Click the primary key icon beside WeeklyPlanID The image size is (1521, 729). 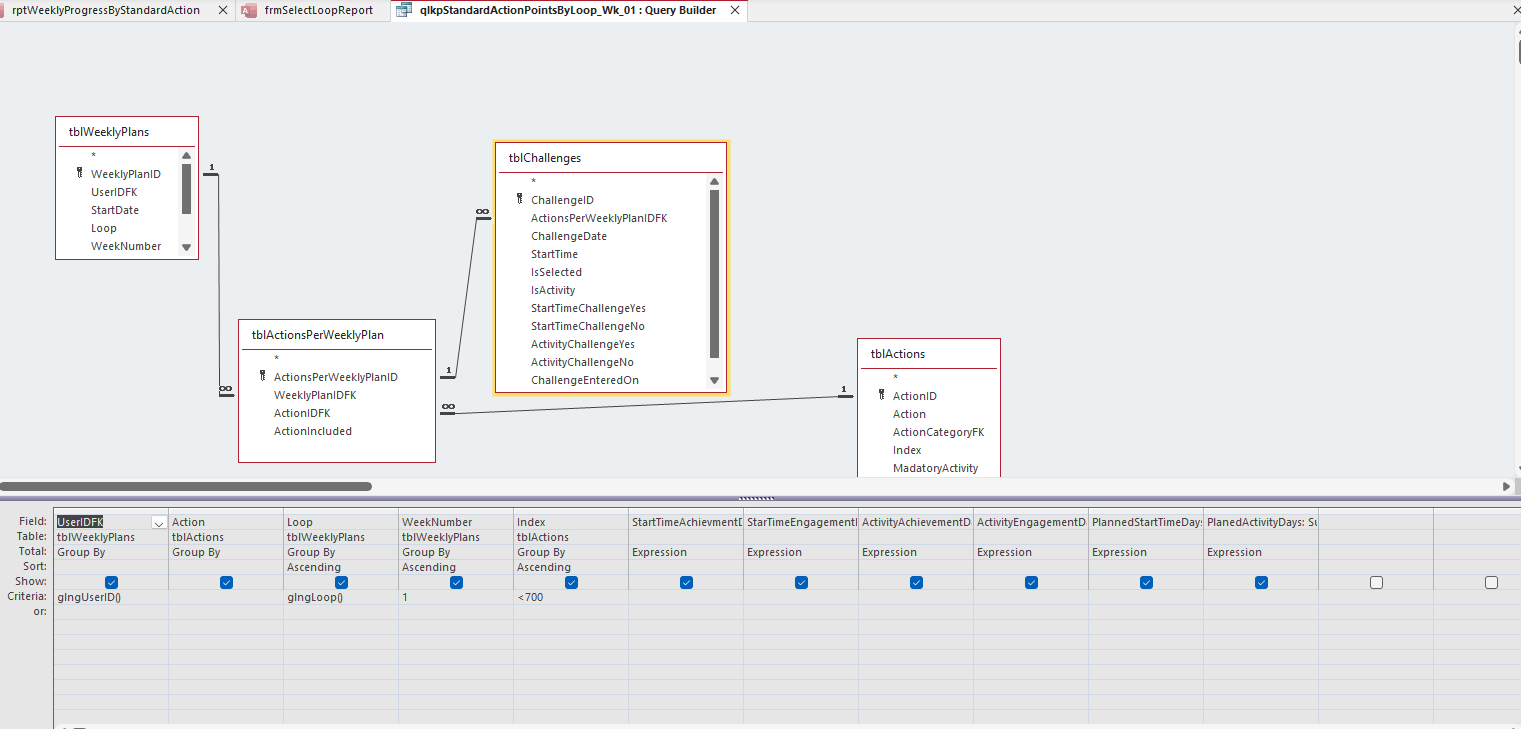pyautogui.click(x=79, y=173)
